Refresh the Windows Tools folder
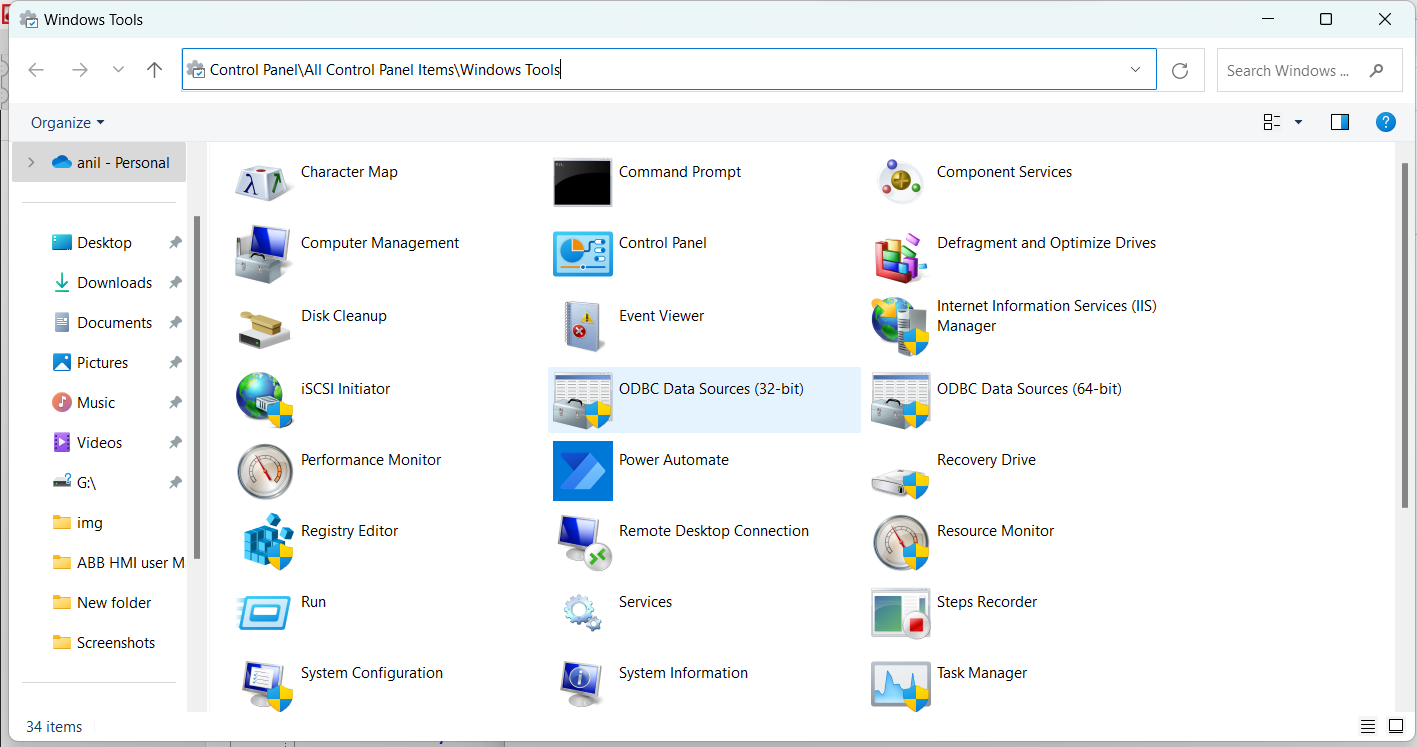The height and width of the screenshot is (747, 1417). 1180,70
